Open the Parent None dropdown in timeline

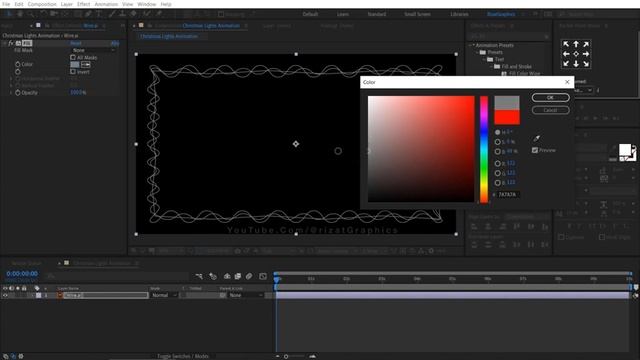coord(245,295)
